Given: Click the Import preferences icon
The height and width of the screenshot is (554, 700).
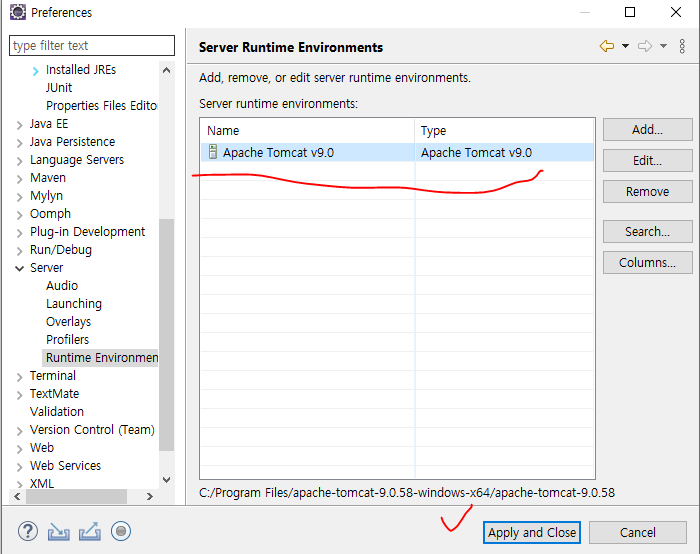Looking at the screenshot, I should click(58, 531).
